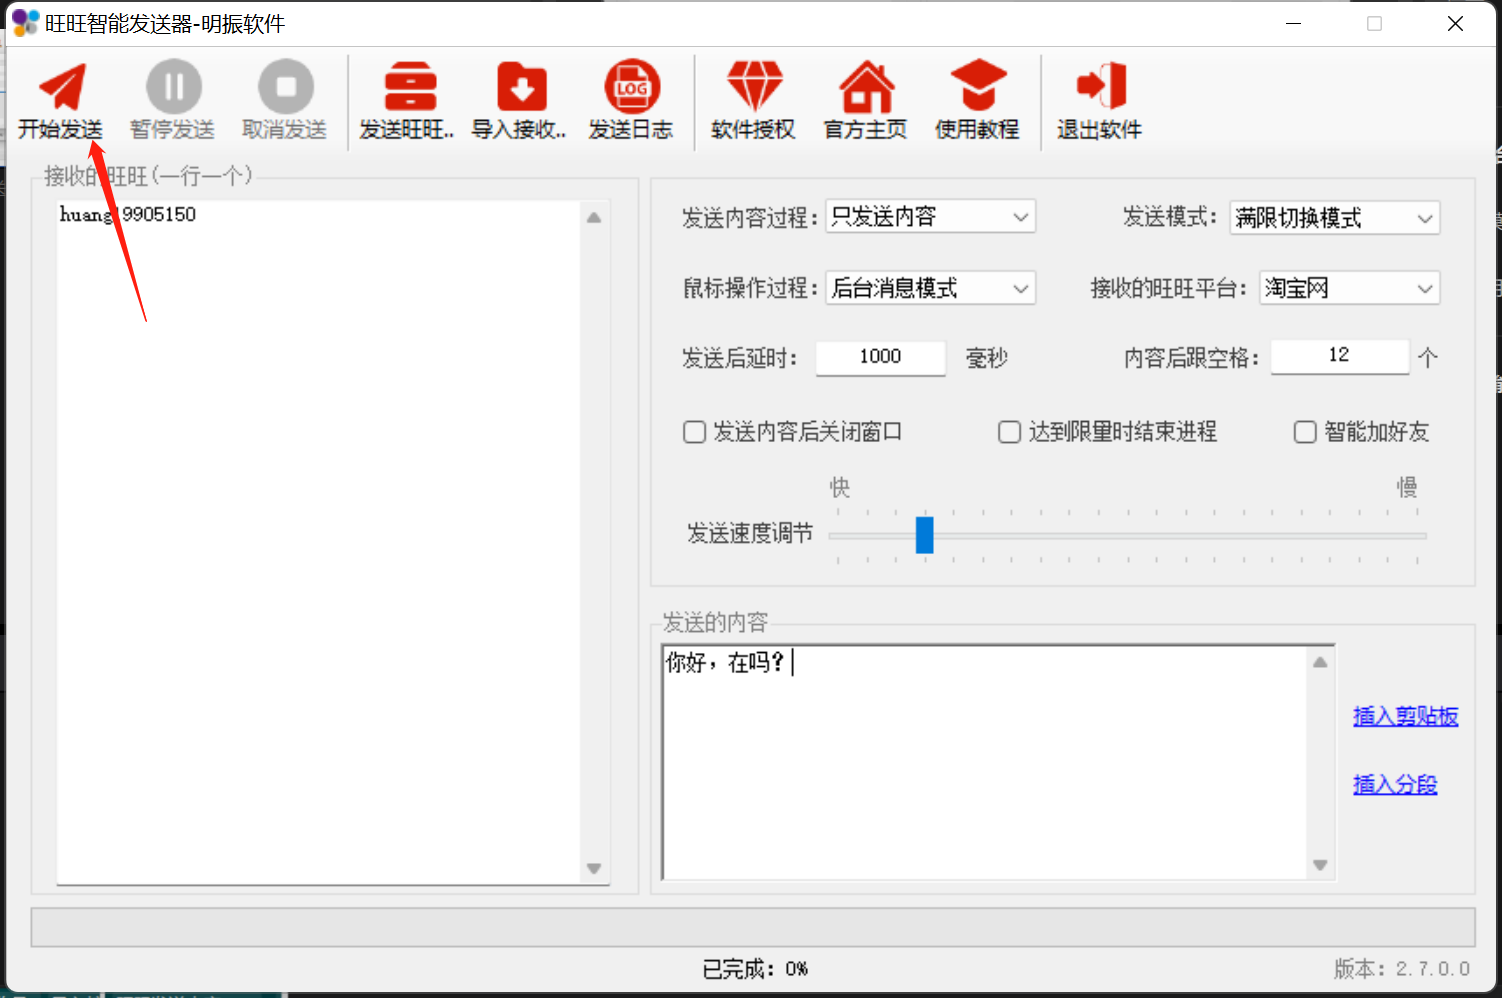Enable the 达到限量时结束进程 checkbox
The image size is (1502, 998).
[x=1010, y=432]
